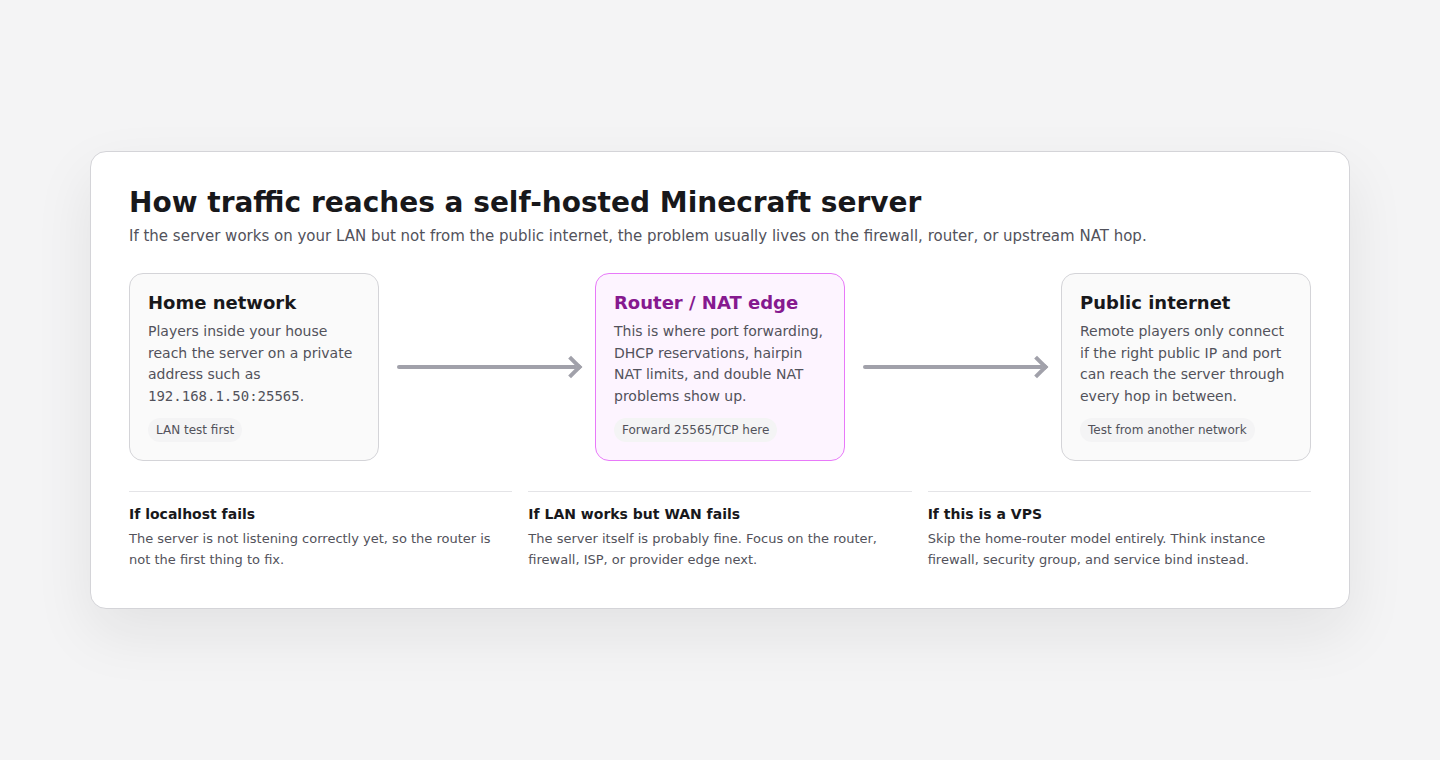Click the 'If LAN works but WAN fails' heading
1440x760 pixels.
point(634,514)
